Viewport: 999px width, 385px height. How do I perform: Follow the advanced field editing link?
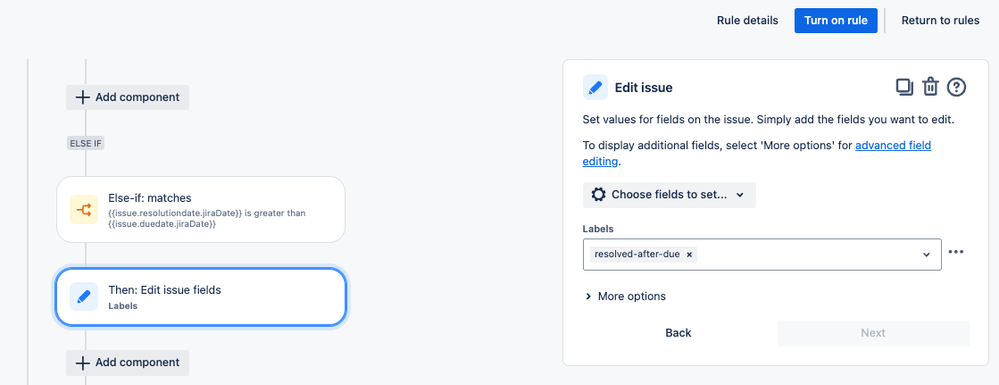pos(757,154)
